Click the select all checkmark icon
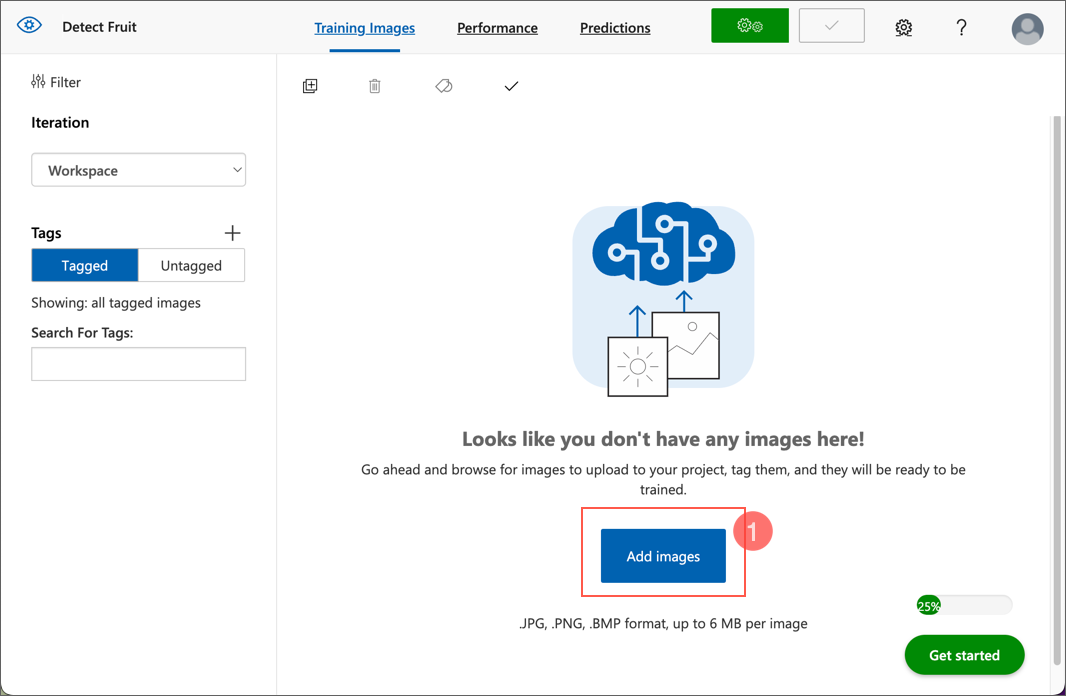This screenshot has width=1066, height=696. pos(511,86)
